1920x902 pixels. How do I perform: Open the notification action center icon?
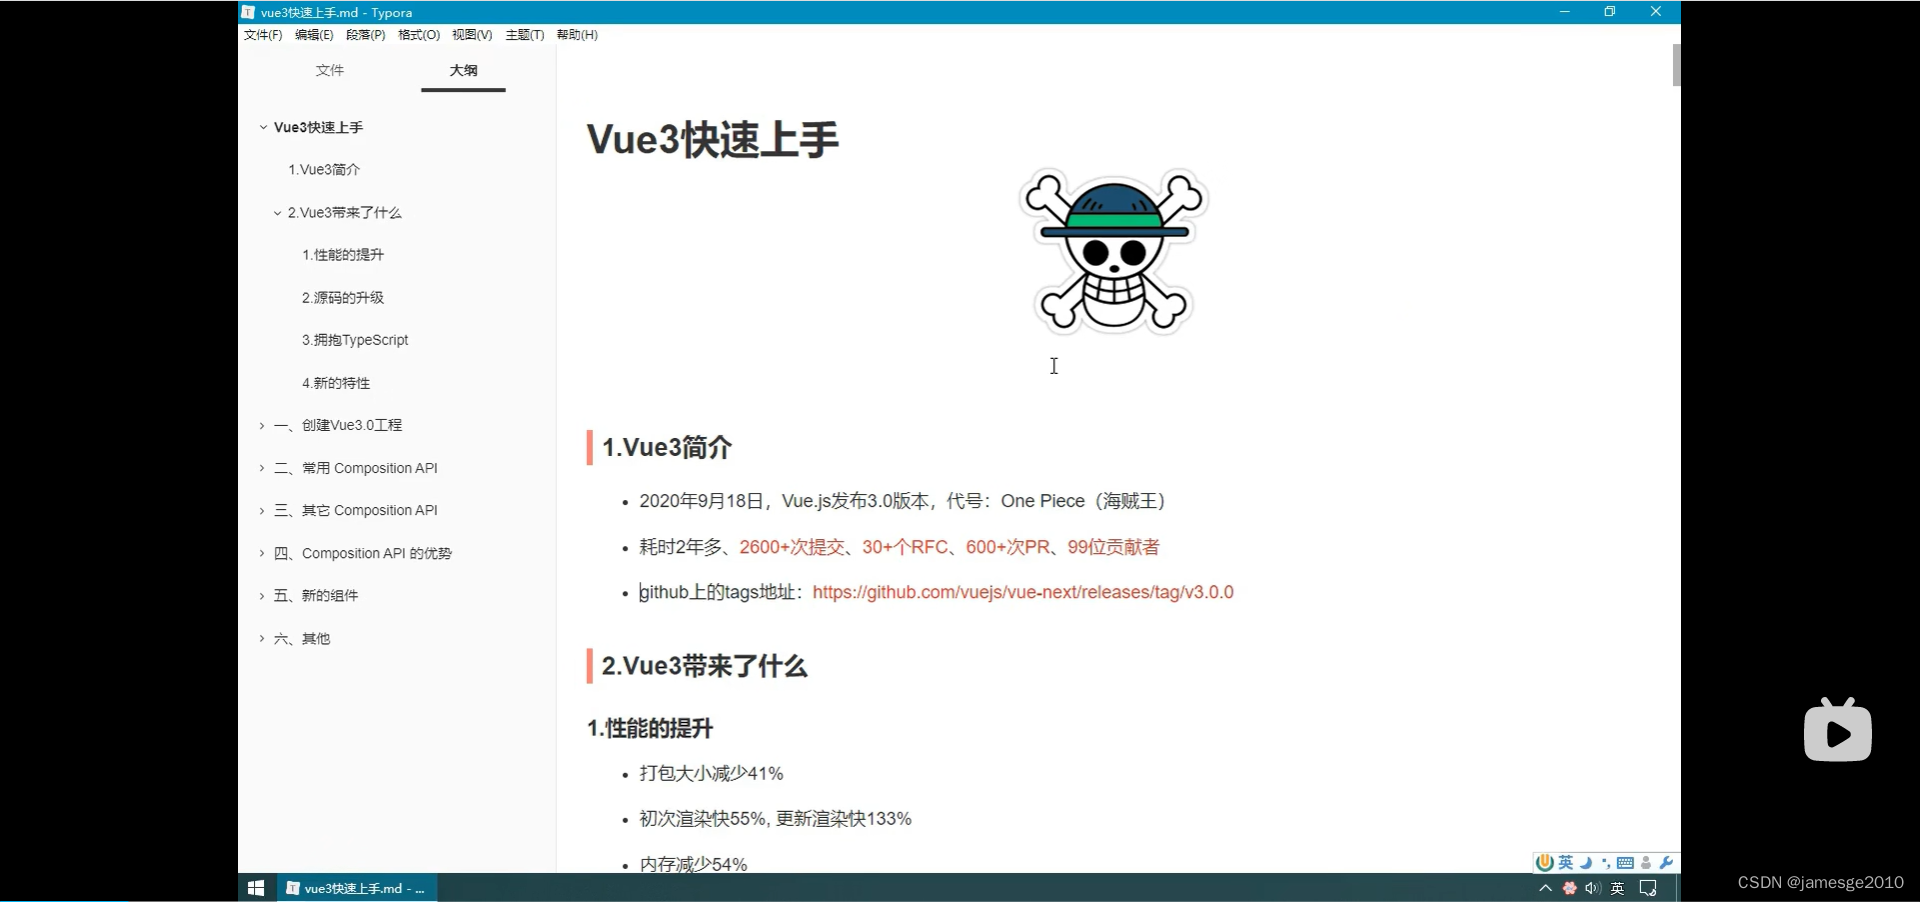click(x=1648, y=888)
